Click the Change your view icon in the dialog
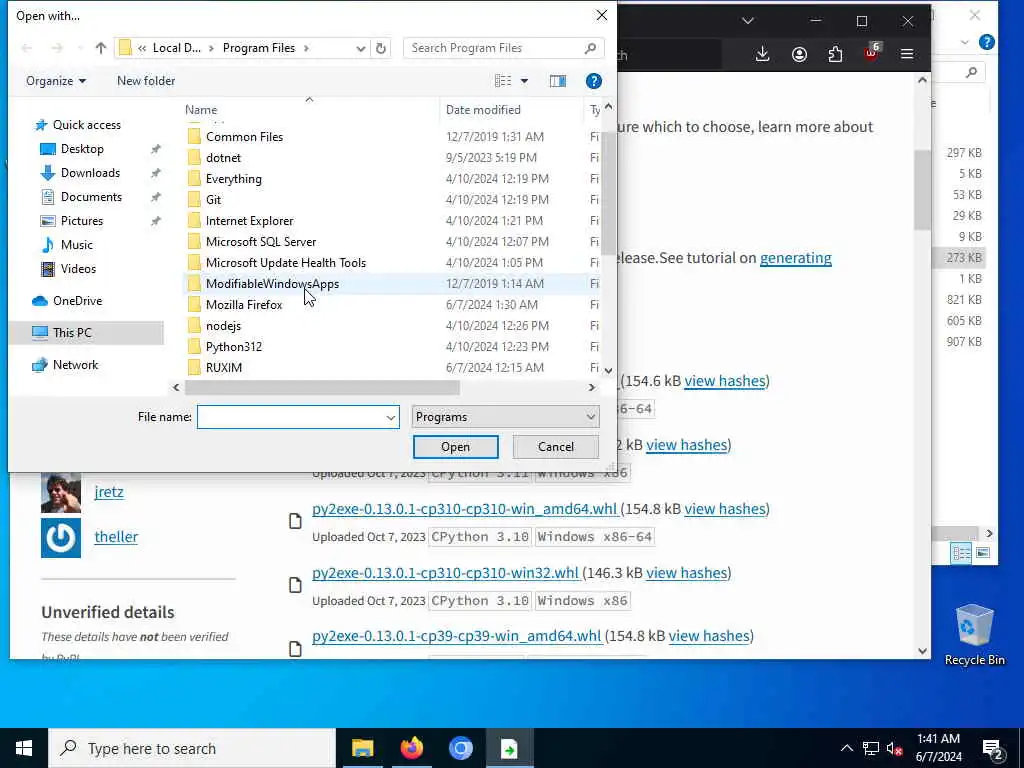Screen dimensions: 1024x768 [503, 81]
